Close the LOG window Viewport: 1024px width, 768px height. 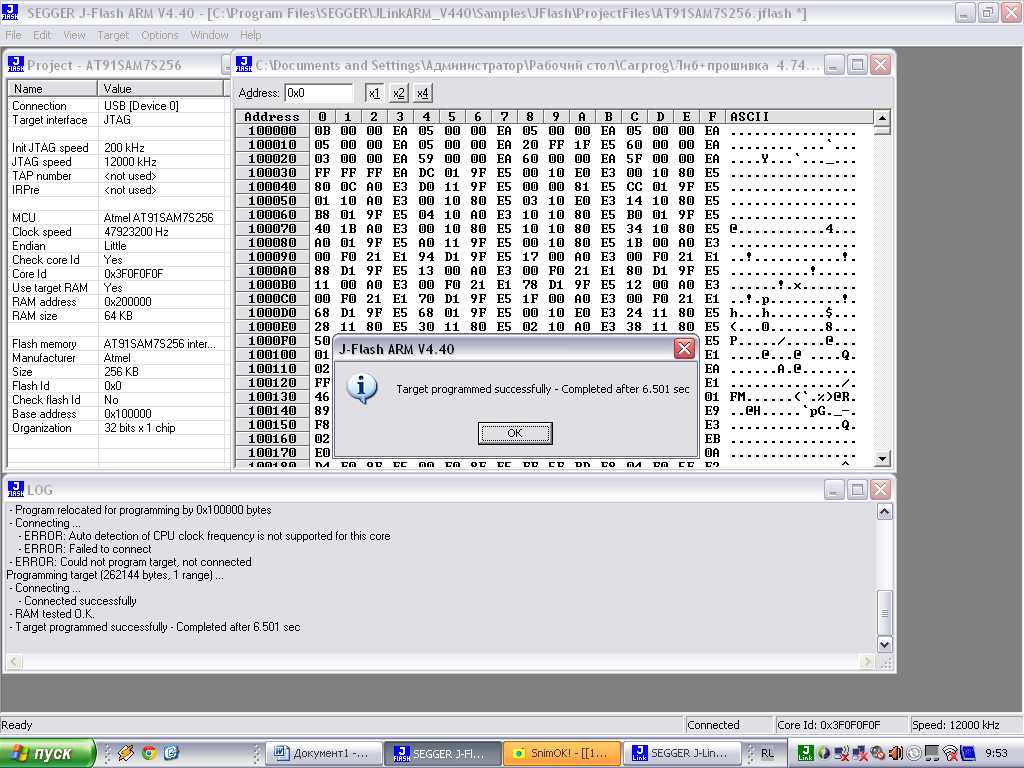pos(880,490)
